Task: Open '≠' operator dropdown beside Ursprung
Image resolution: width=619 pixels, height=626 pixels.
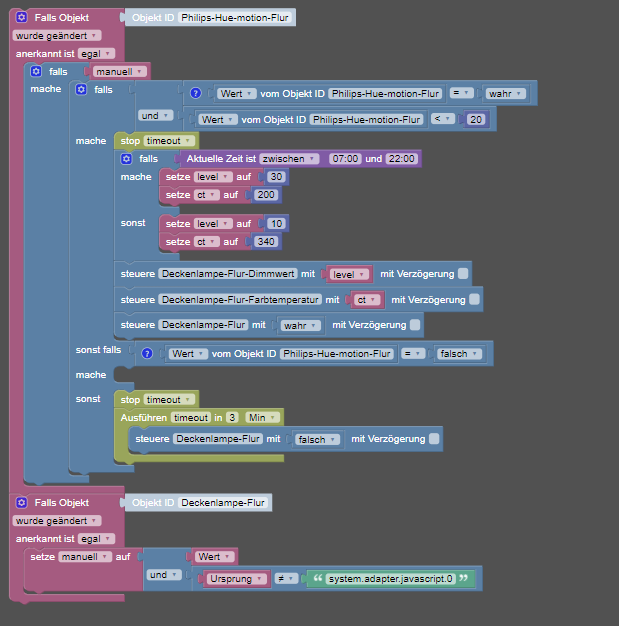Action: tap(286, 578)
